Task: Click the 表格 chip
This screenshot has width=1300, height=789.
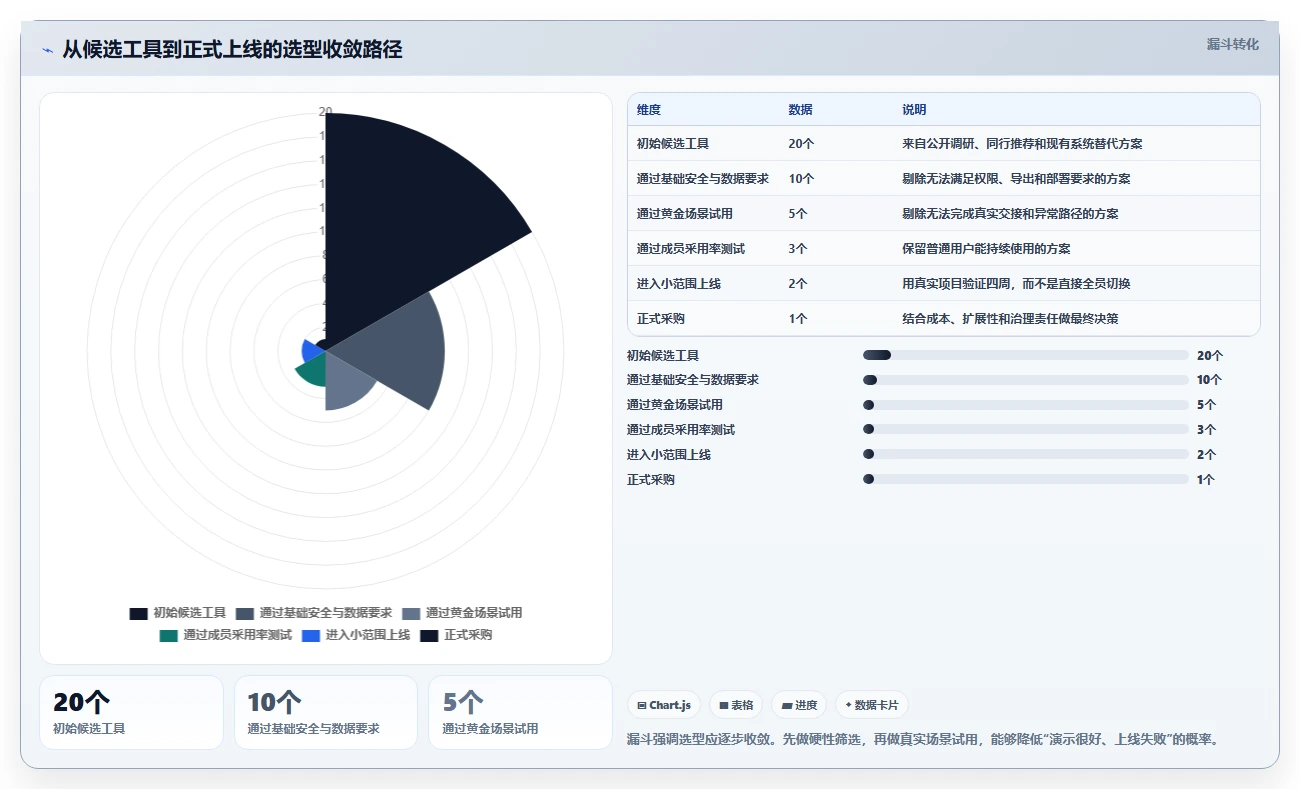Action: tap(736, 705)
